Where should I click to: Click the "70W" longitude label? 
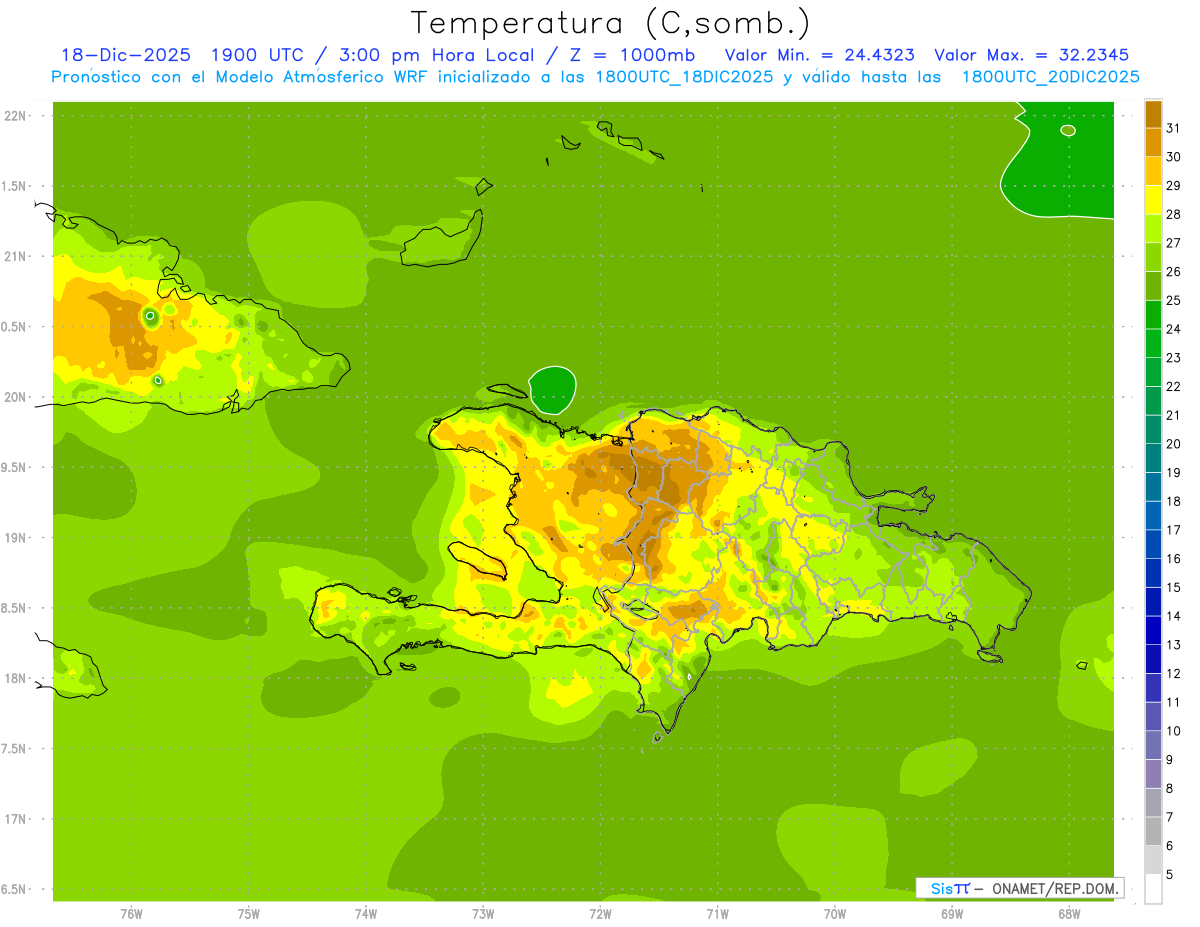click(x=835, y=913)
